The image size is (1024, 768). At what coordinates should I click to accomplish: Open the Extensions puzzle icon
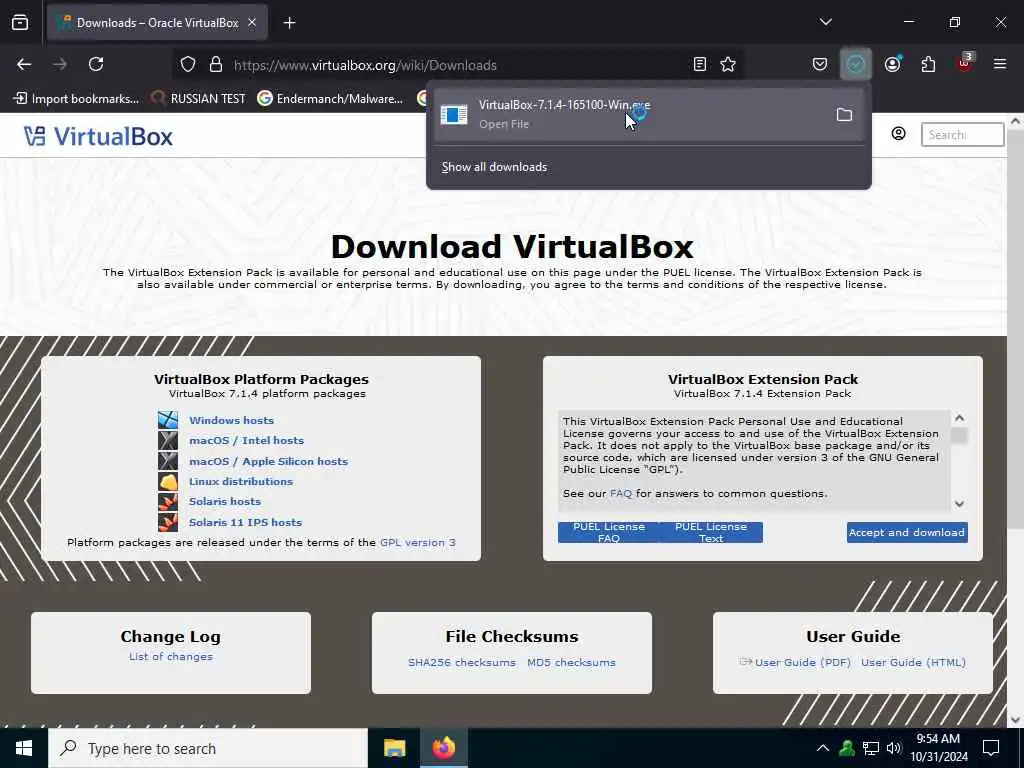coord(928,65)
